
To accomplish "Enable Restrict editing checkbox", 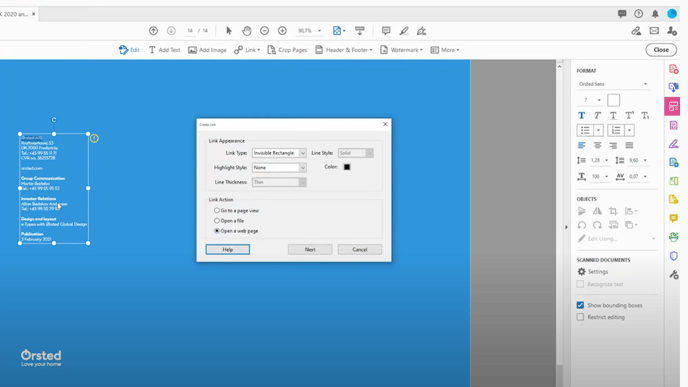I will (x=580, y=317).
